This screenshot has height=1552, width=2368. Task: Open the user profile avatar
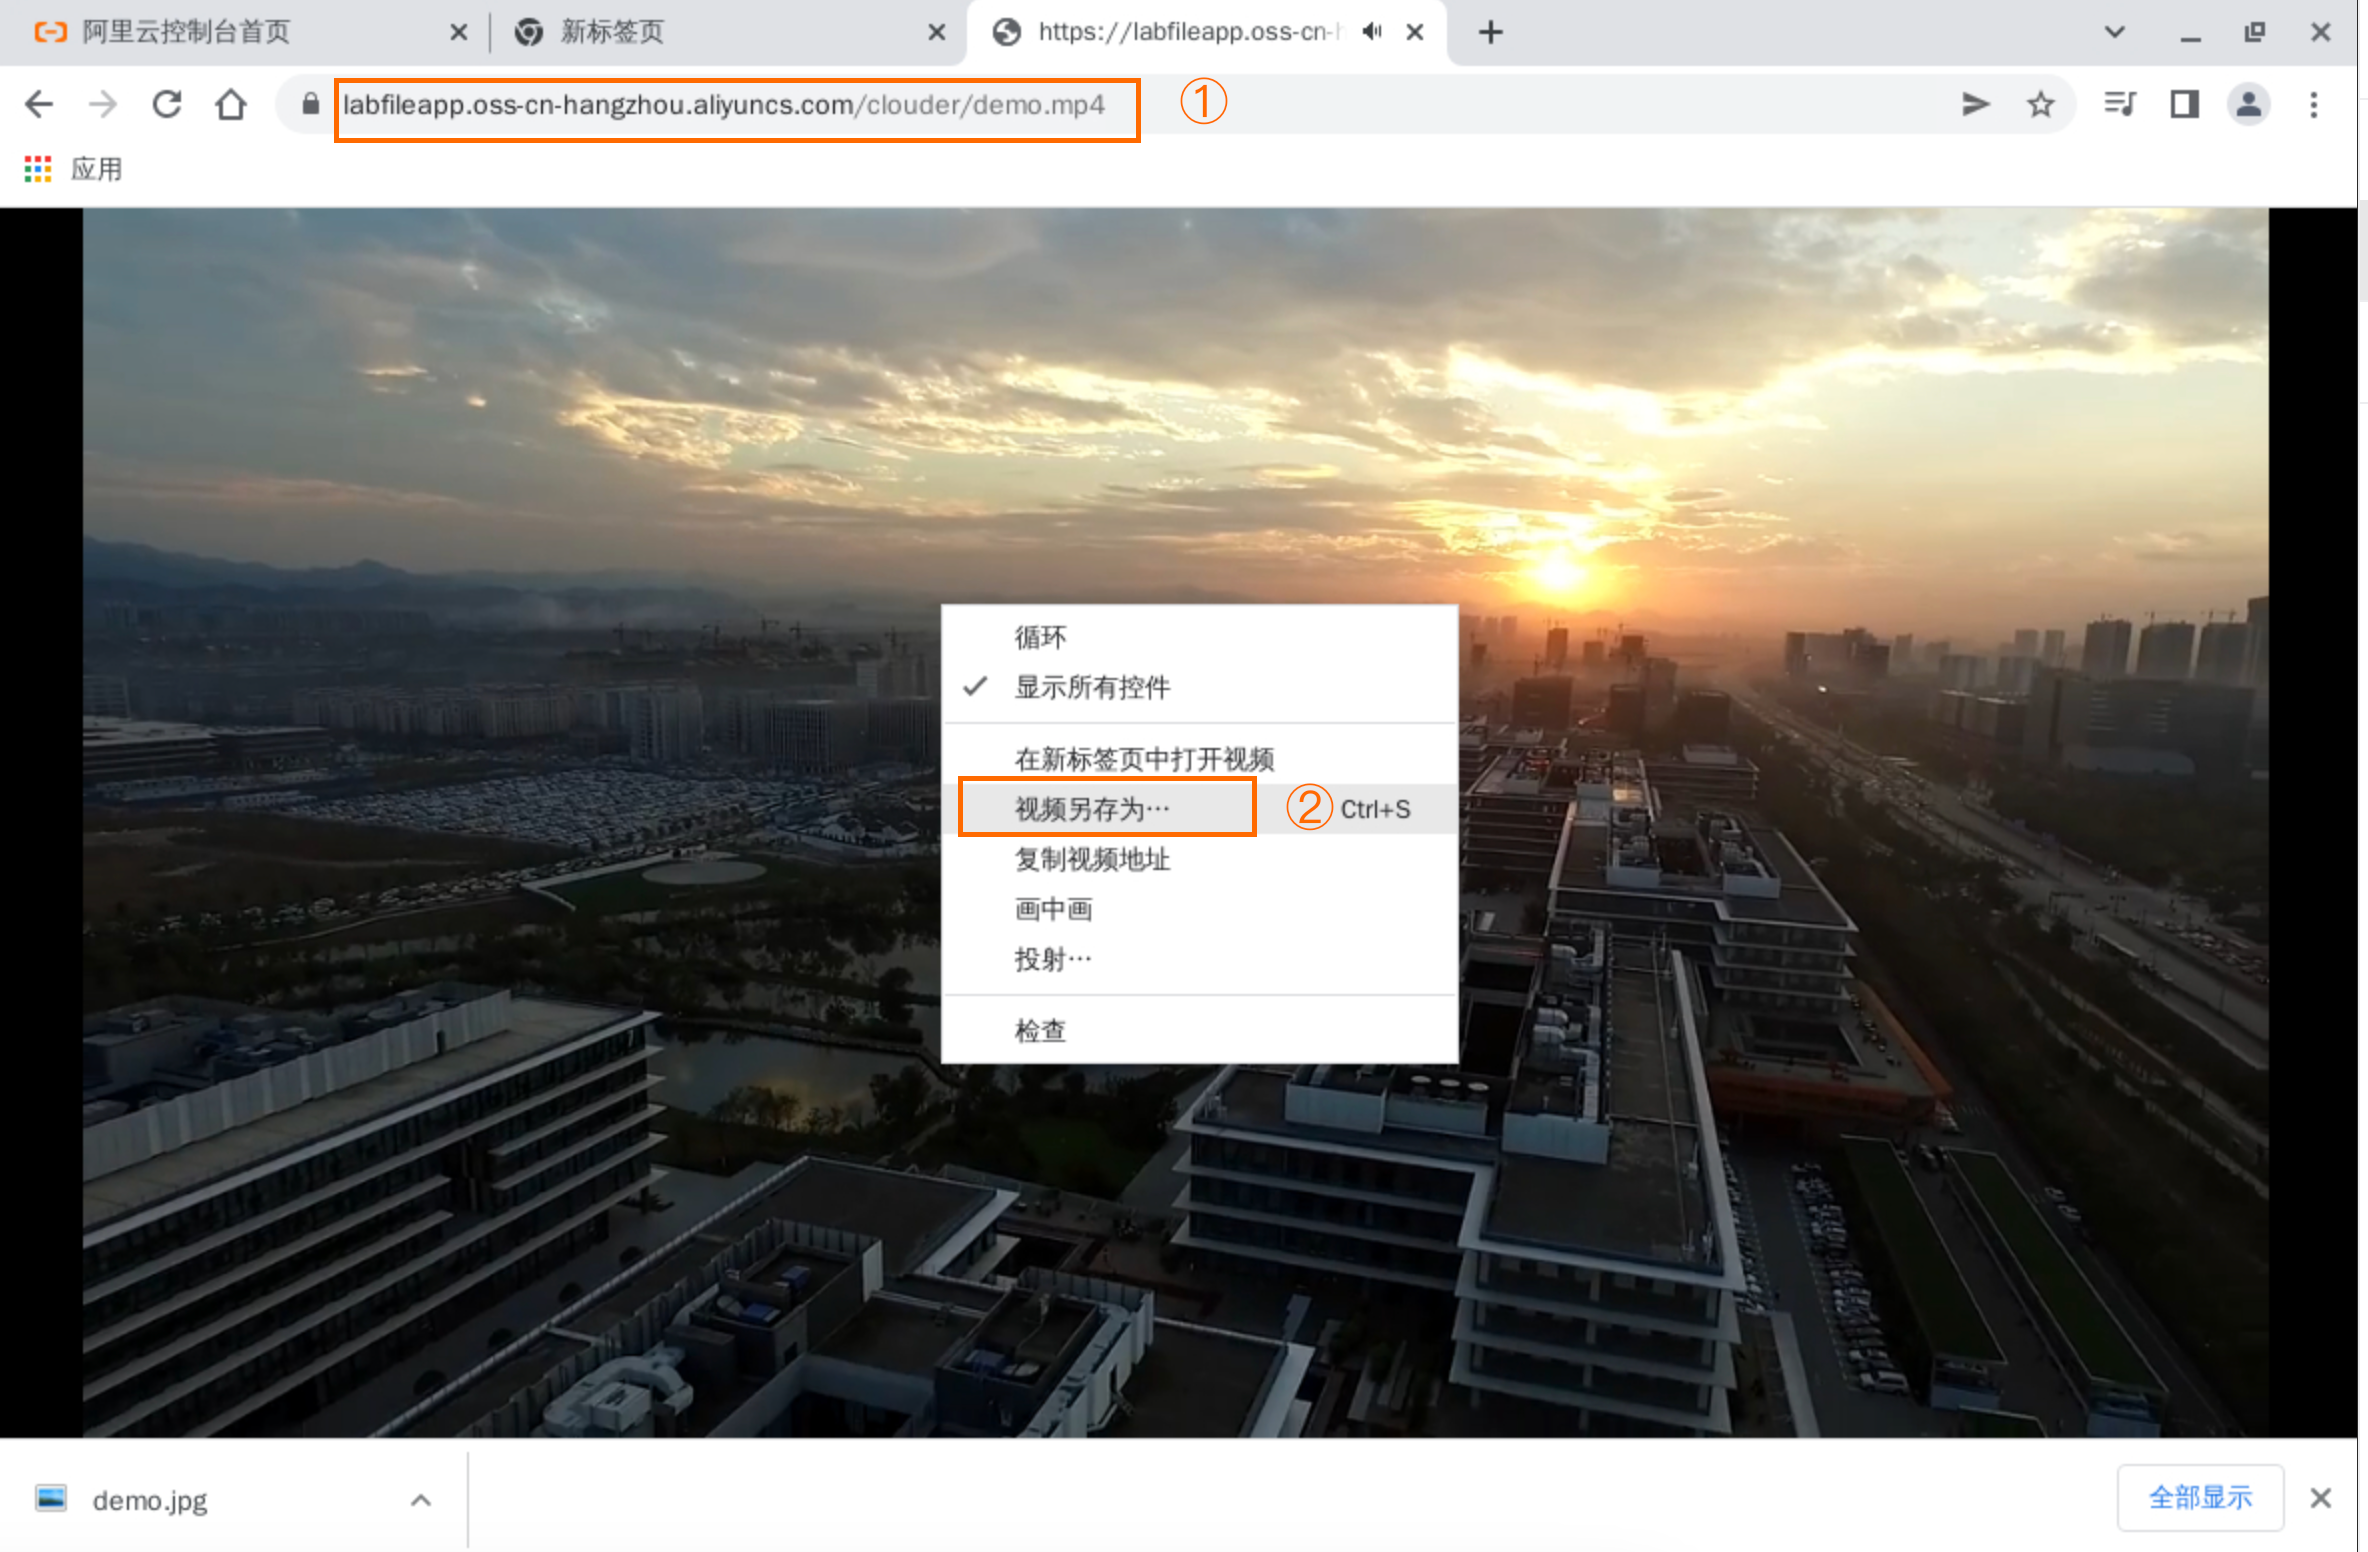coord(2248,104)
